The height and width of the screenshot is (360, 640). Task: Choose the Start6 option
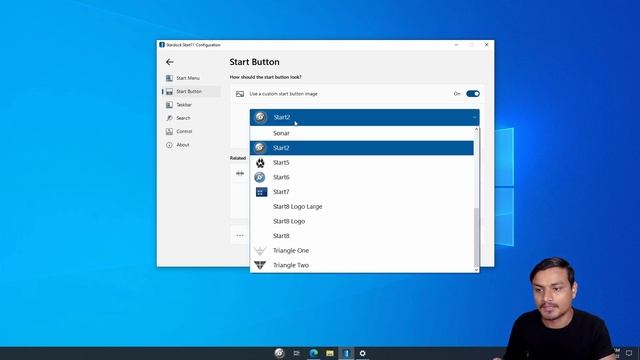click(362, 177)
